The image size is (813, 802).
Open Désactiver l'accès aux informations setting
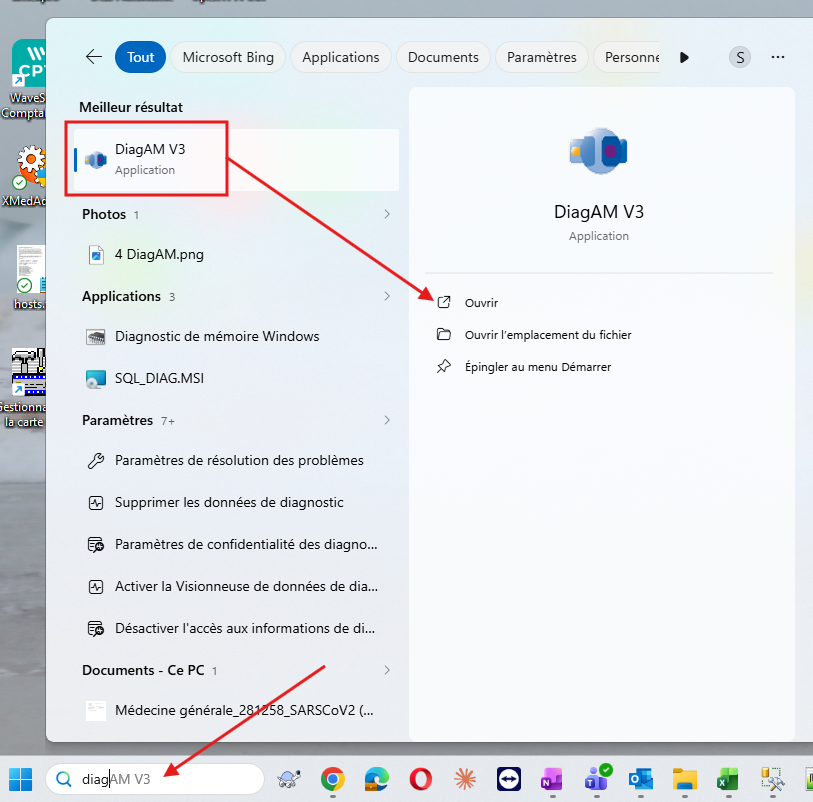(236, 628)
